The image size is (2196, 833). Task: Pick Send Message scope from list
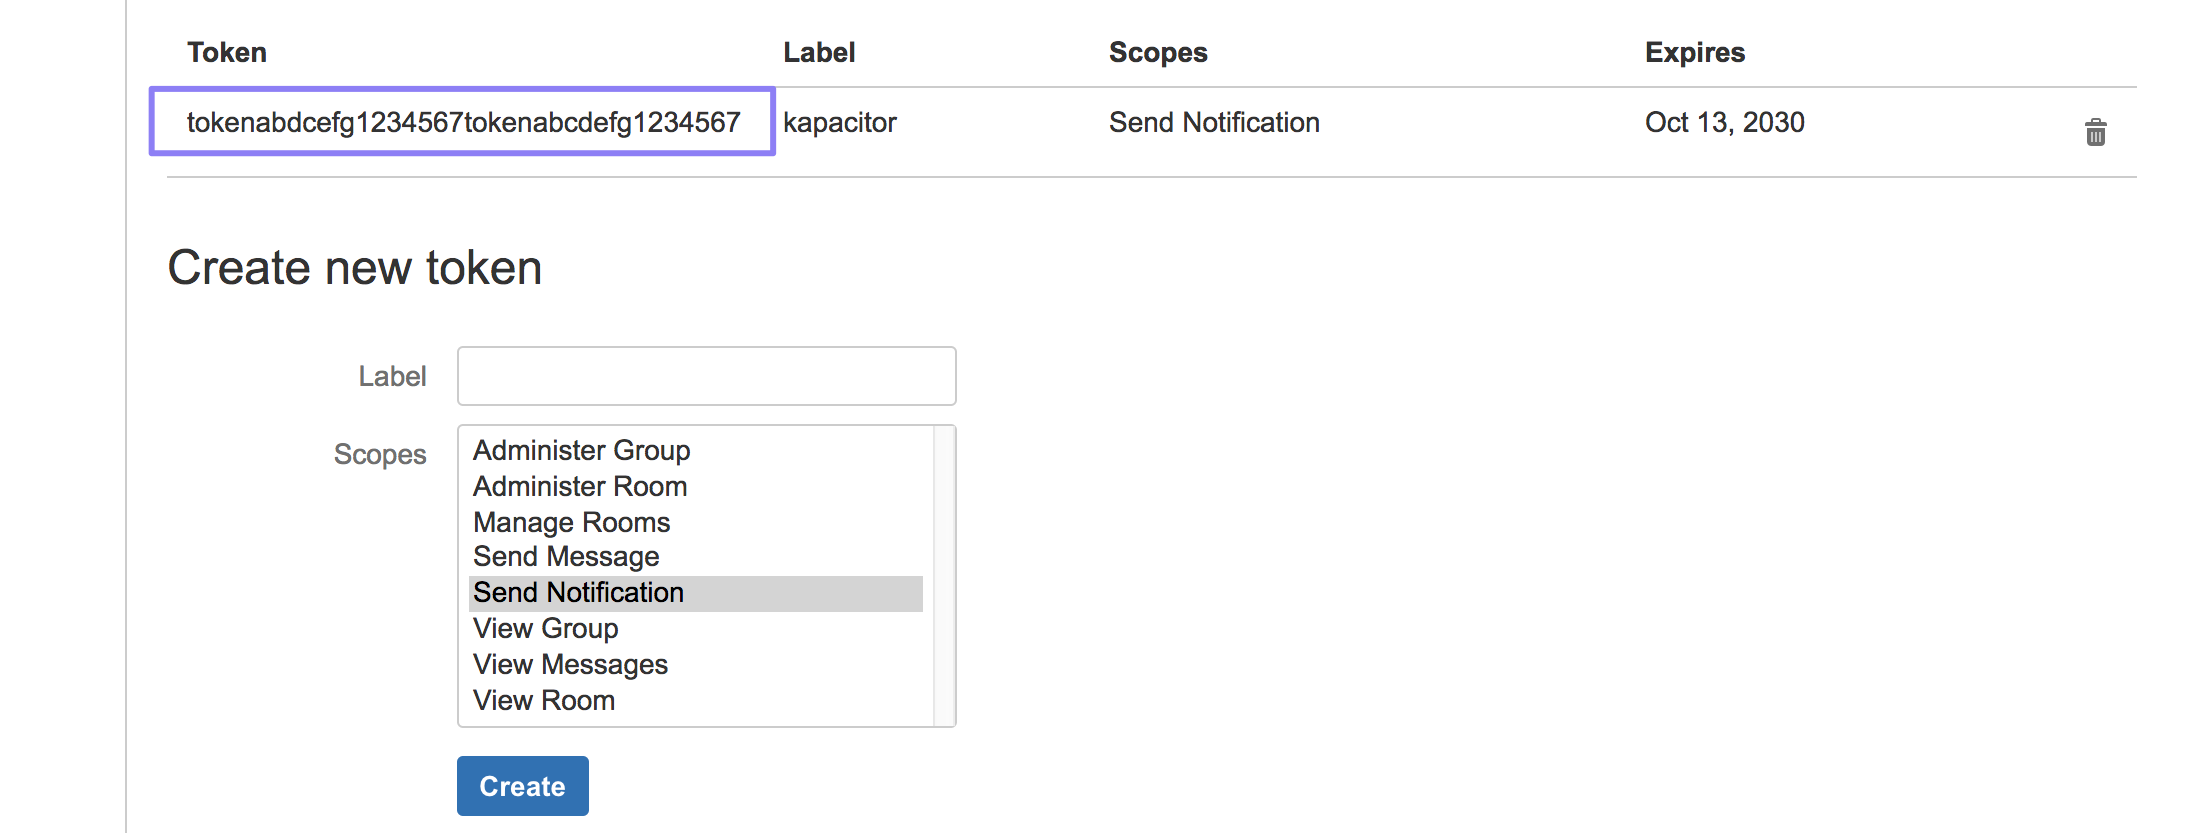[x=566, y=556]
